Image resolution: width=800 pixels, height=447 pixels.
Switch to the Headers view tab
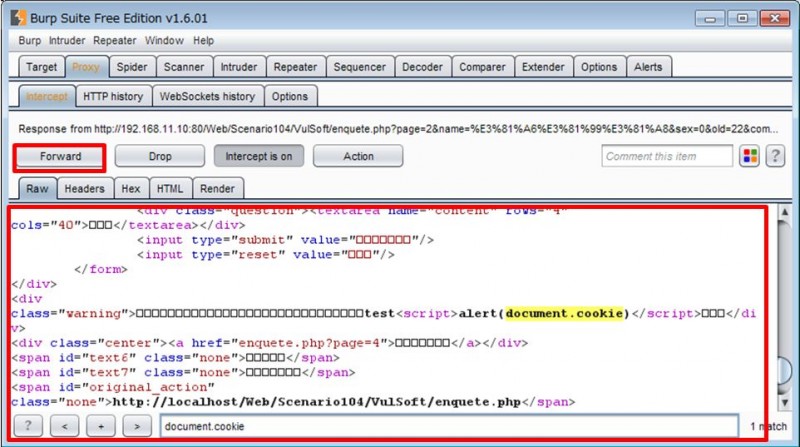[85, 189]
